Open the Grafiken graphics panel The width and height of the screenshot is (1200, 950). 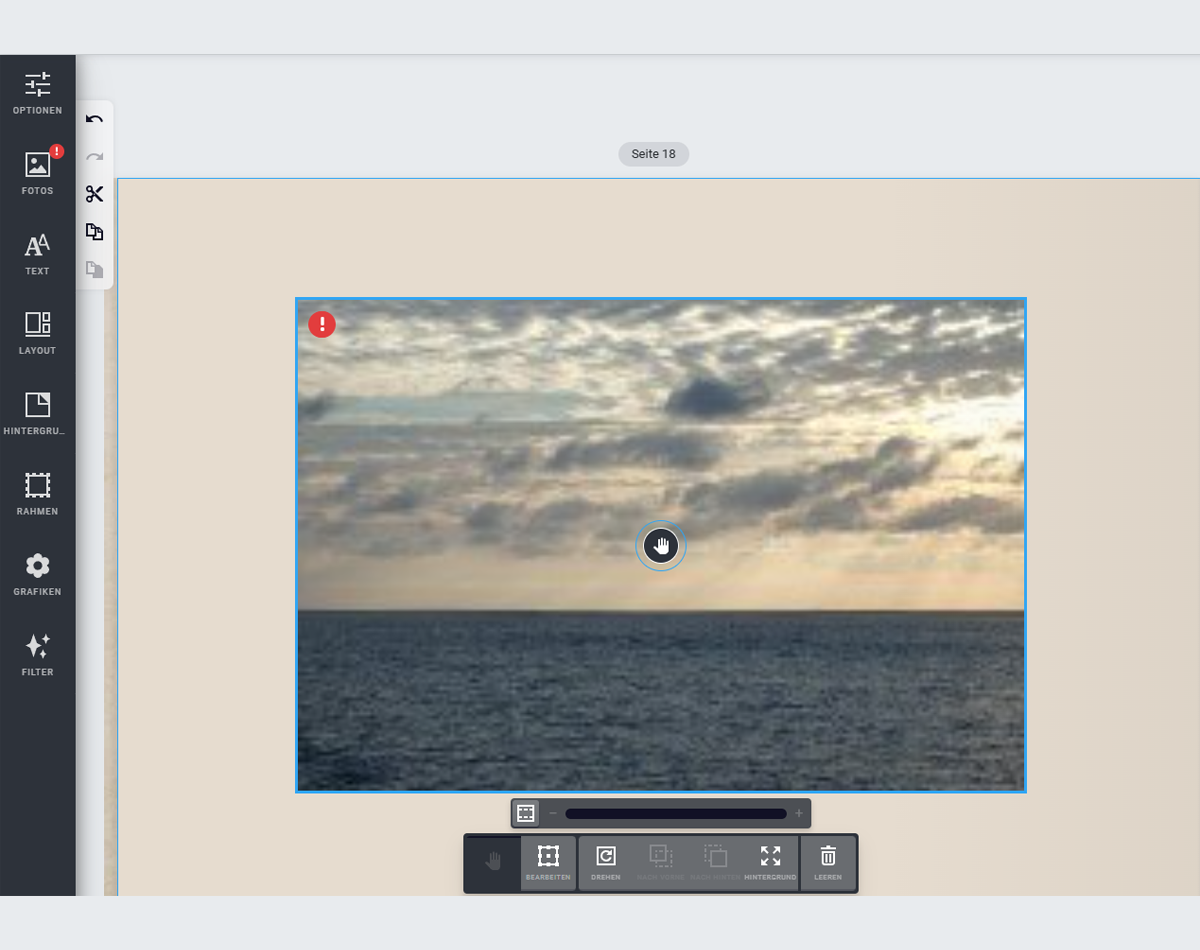coord(37,575)
